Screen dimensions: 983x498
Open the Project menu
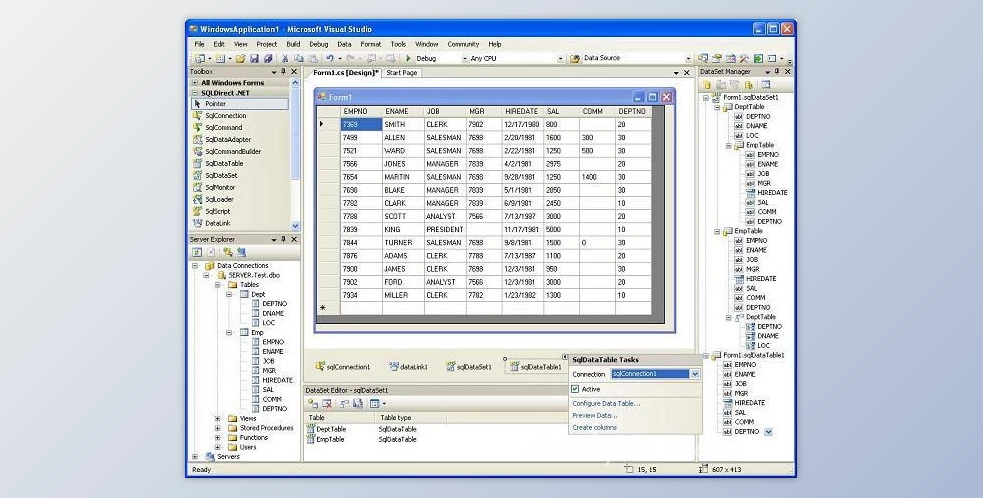click(266, 45)
